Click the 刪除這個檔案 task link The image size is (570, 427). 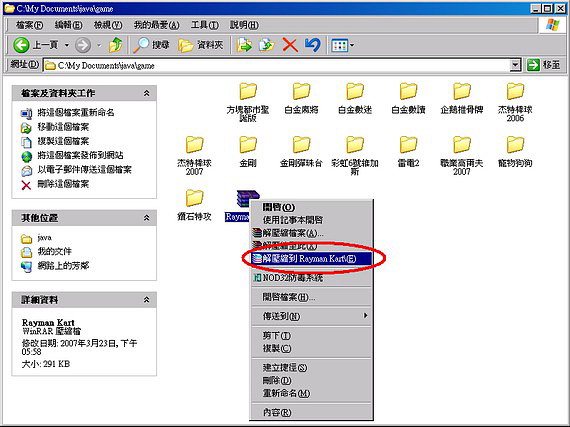[x=63, y=184]
